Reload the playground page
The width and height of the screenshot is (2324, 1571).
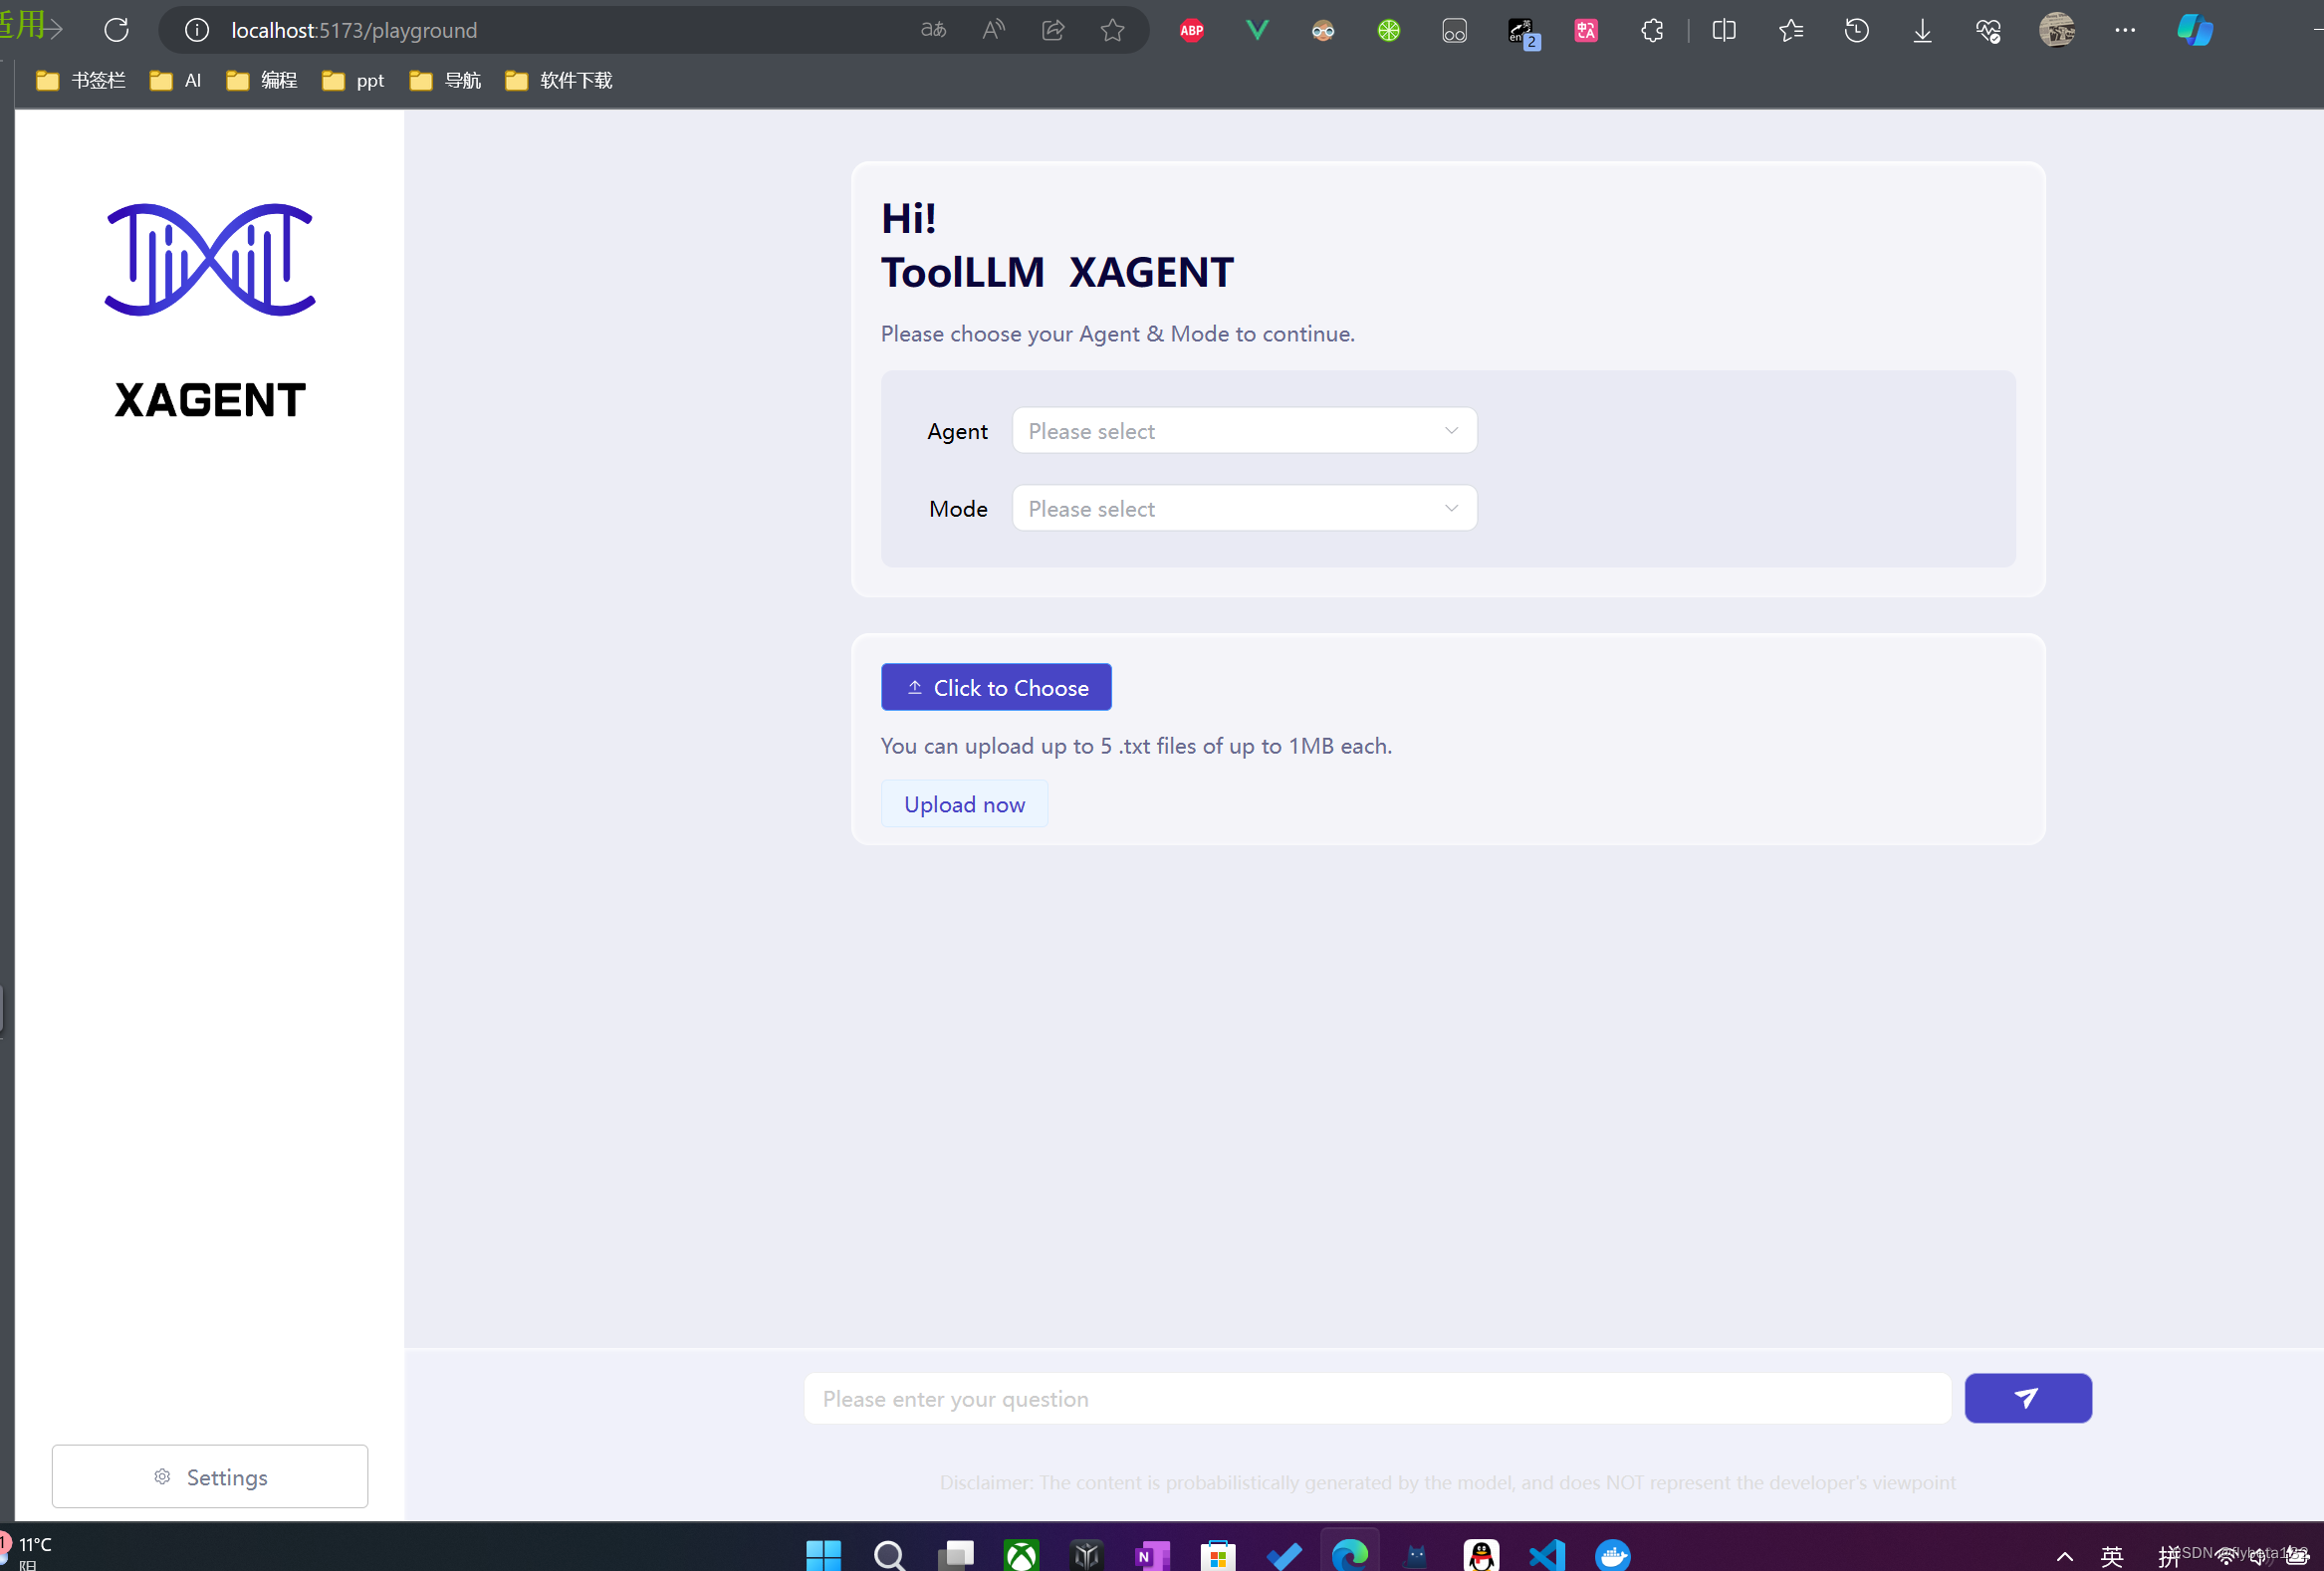pos(116,30)
